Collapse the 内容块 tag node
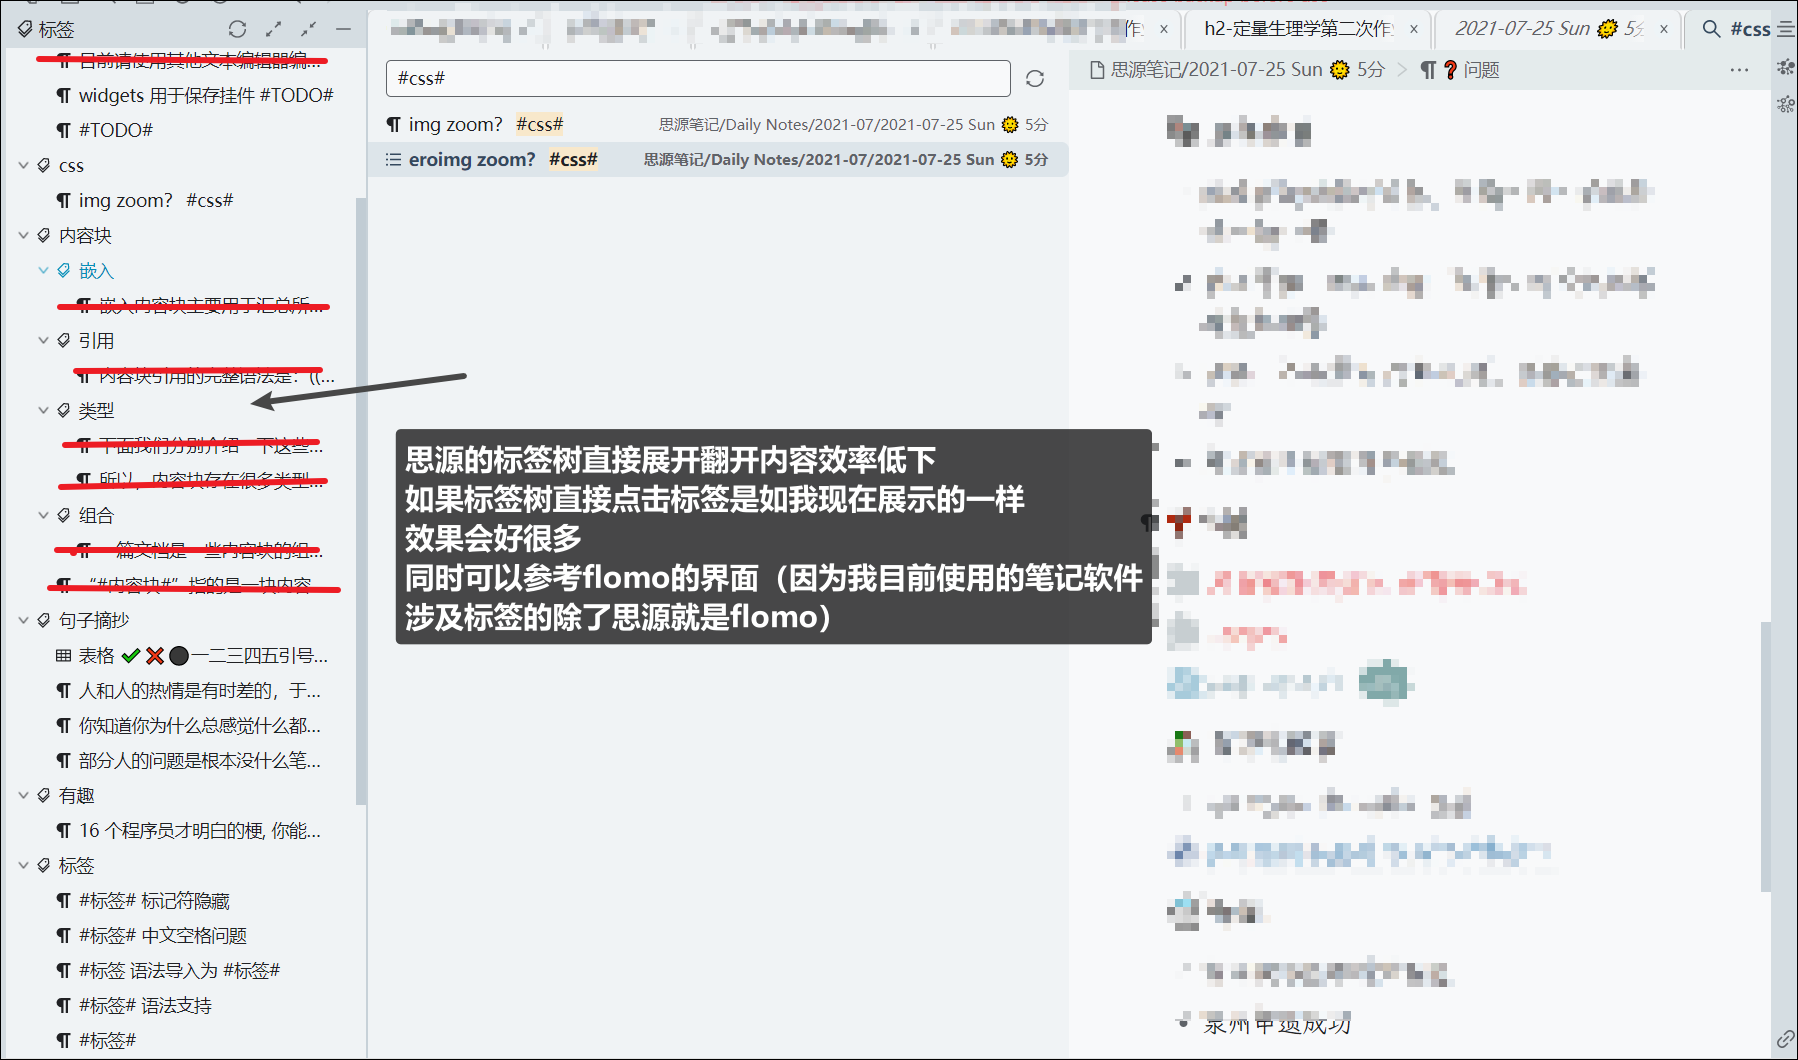 tap(23, 235)
